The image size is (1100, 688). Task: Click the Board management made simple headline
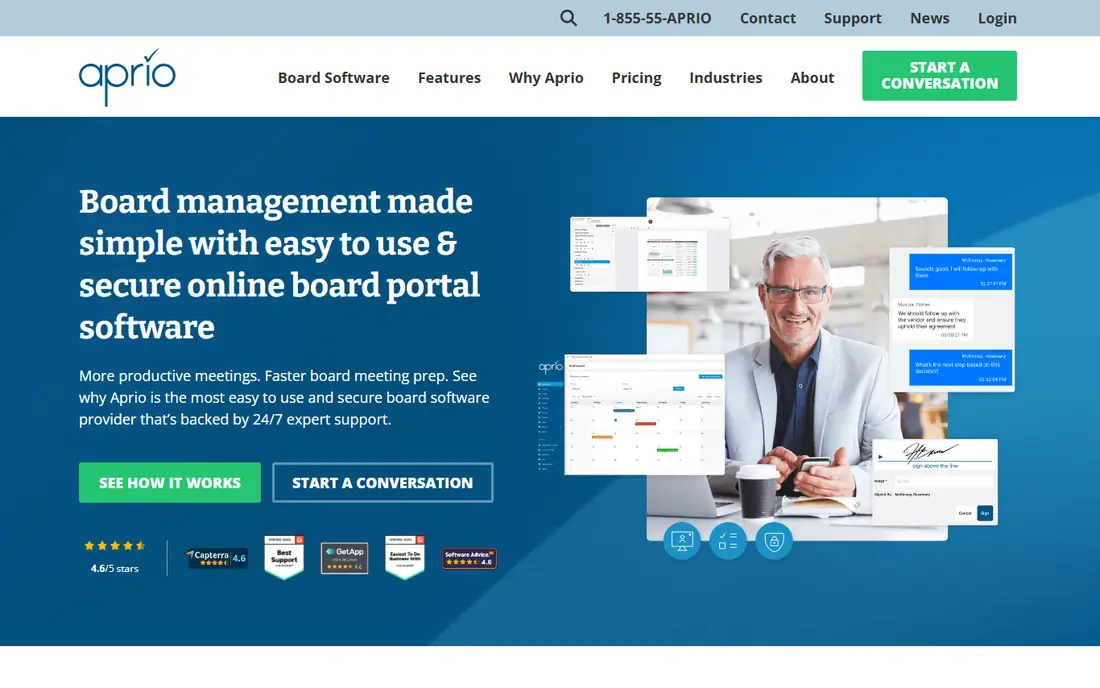[x=279, y=264]
